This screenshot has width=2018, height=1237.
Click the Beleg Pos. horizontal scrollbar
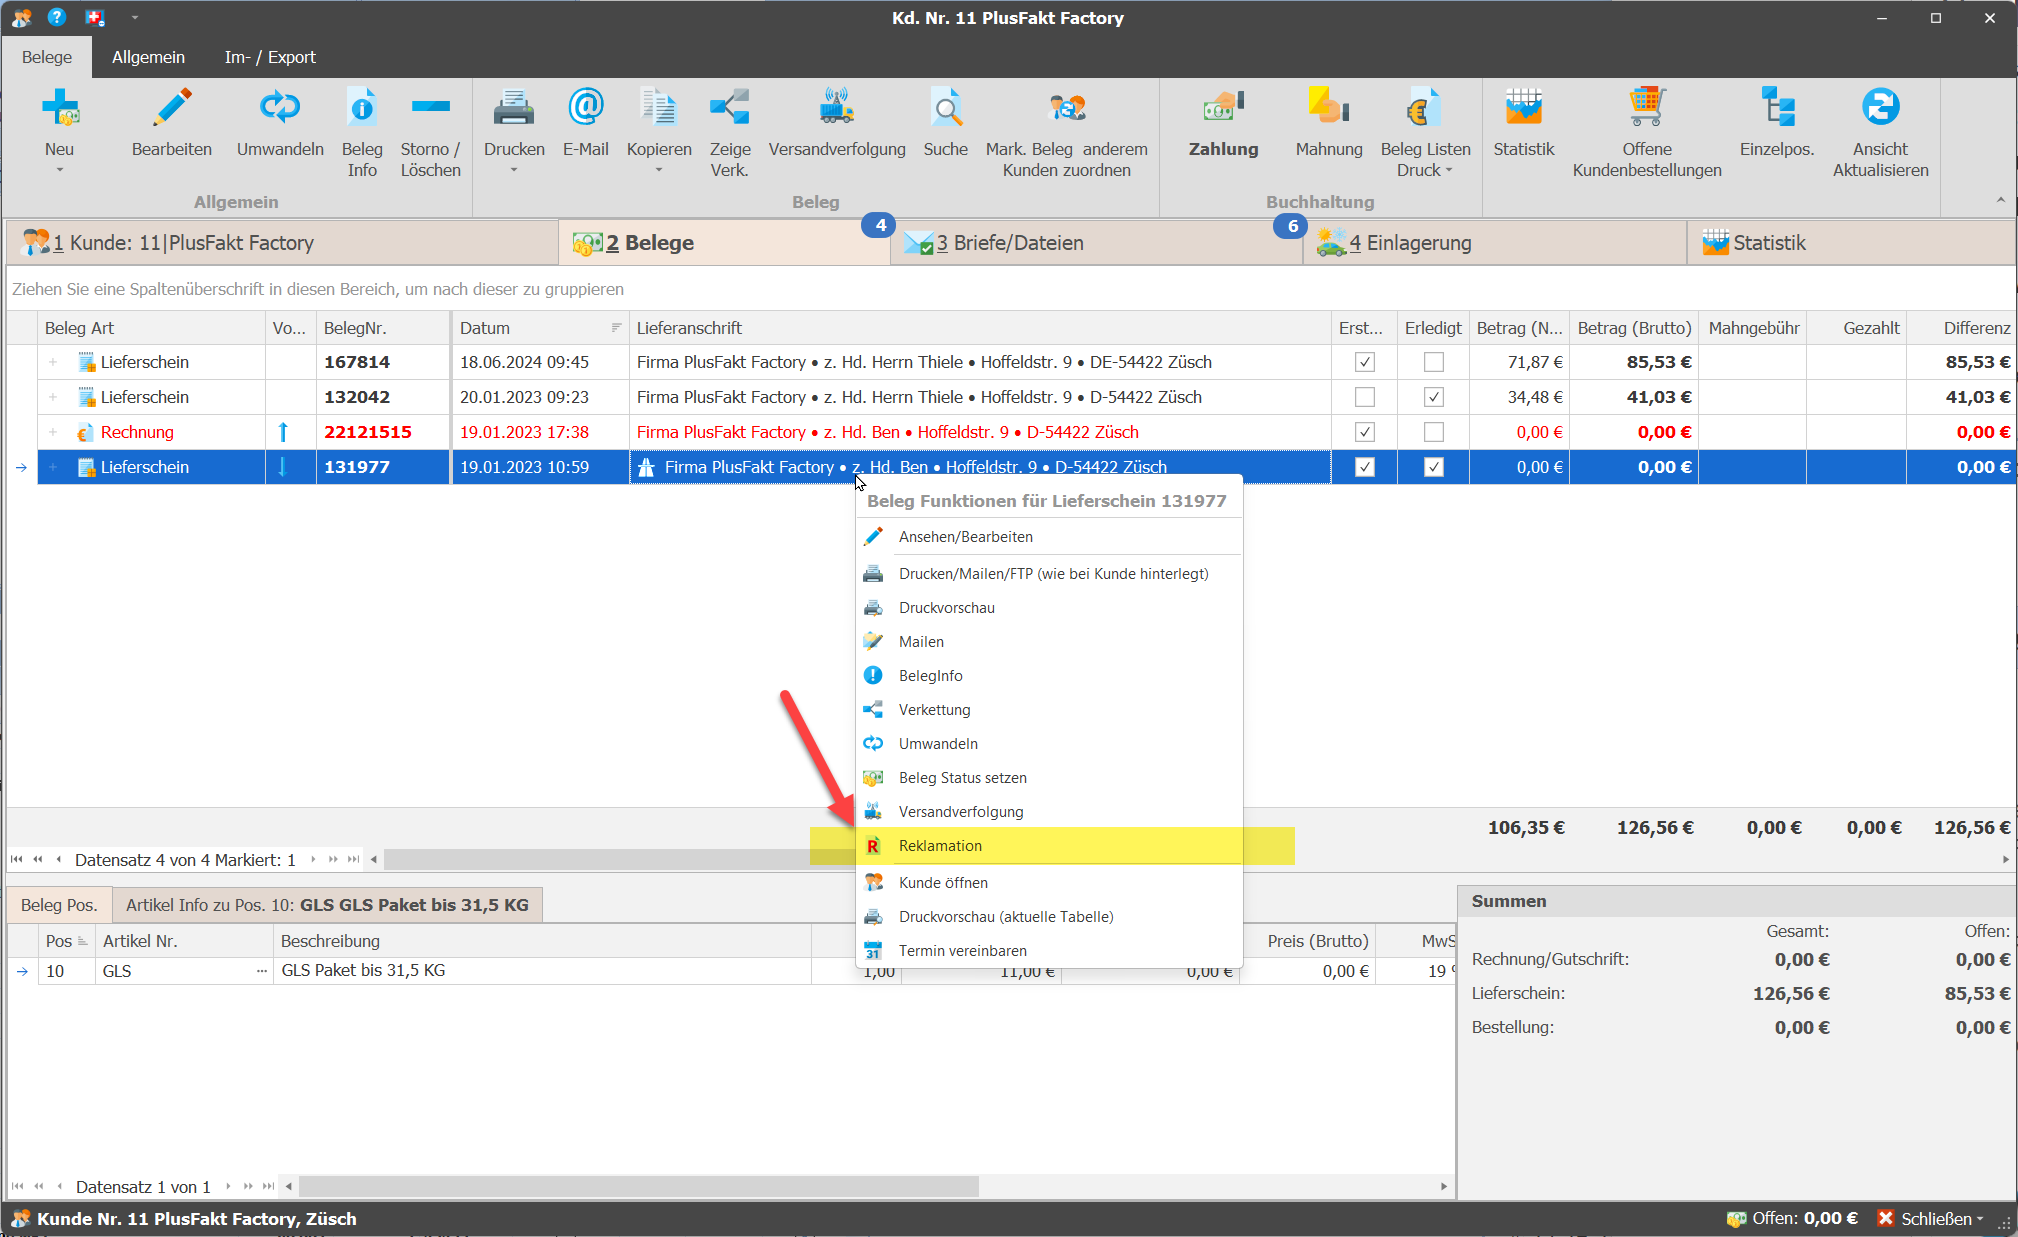pos(638,1186)
